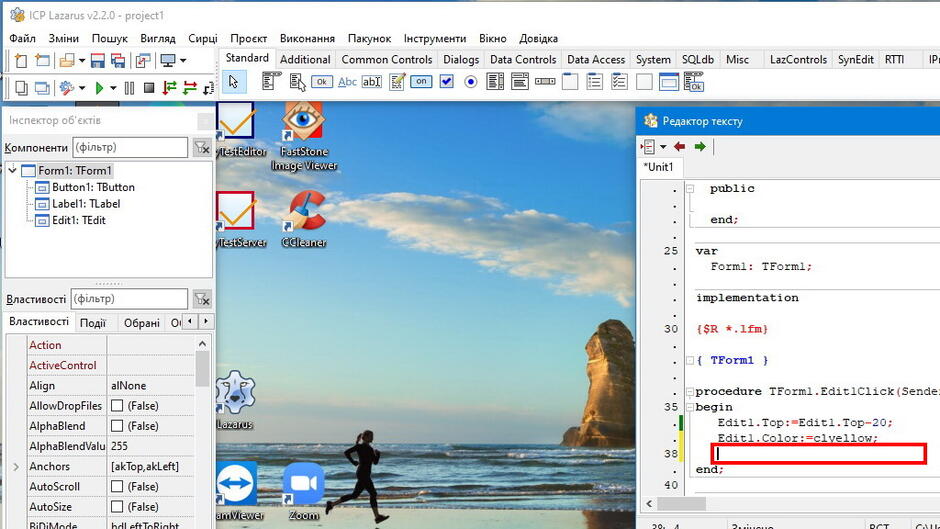The image size is (940, 529).
Task: Open build mode gear dropdown arrow
Action: (82, 88)
